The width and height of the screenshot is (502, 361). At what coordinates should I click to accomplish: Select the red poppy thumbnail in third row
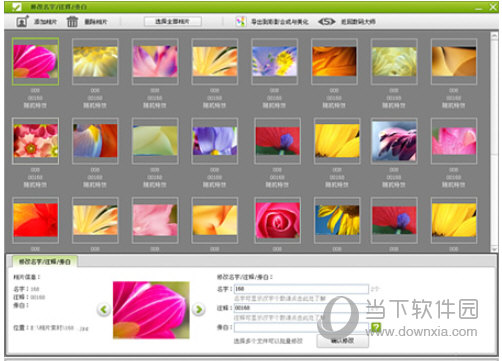coord(394,220)
